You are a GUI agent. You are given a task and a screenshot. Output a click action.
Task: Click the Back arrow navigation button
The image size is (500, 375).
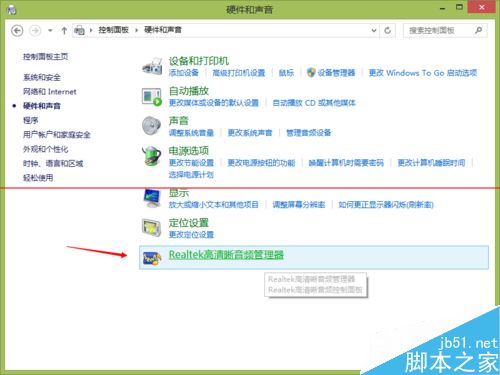17,31
